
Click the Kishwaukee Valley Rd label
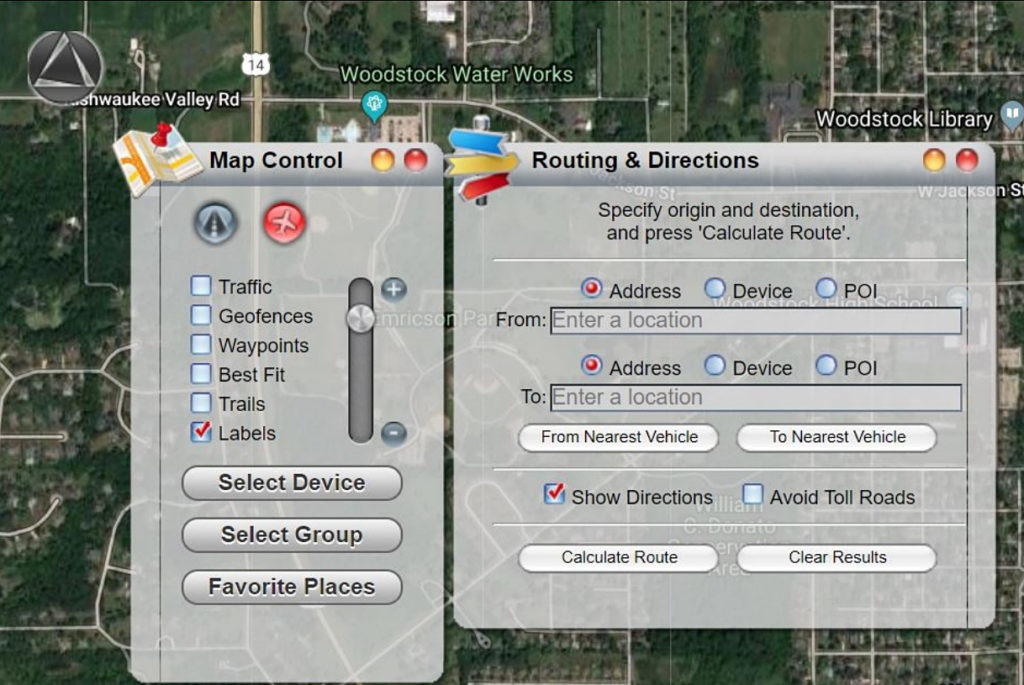coord(155,99)
